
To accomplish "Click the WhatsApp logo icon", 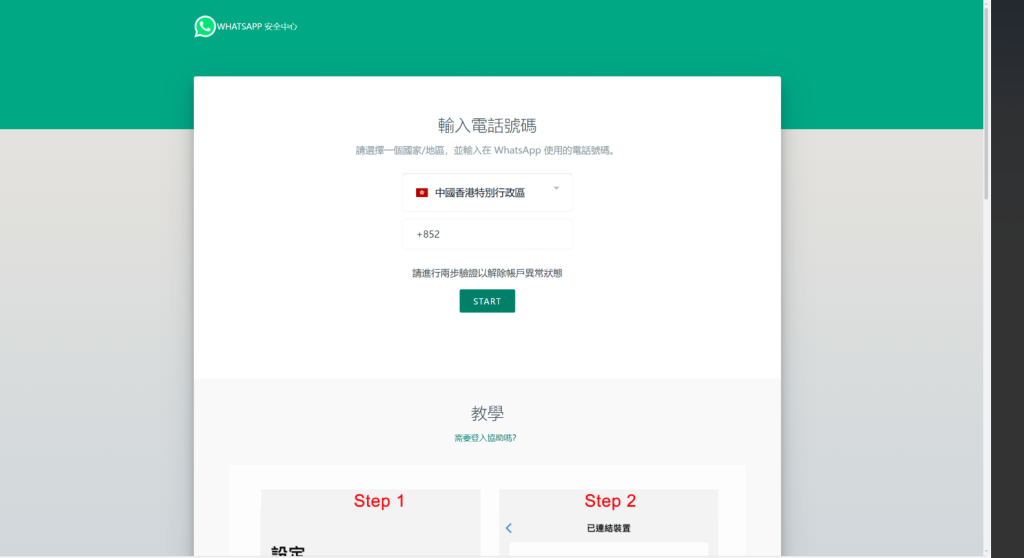I will (204, 26).
